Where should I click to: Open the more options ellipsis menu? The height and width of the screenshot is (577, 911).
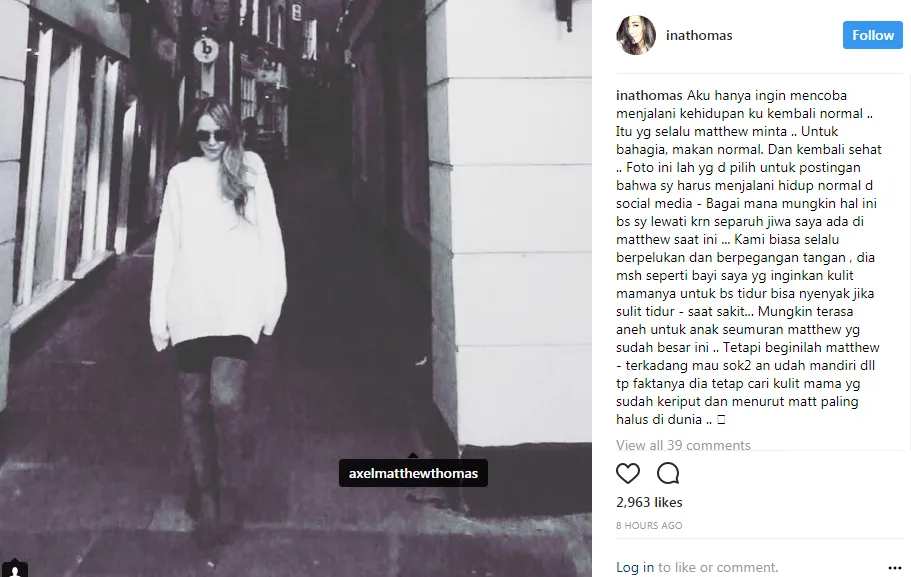pyautogui.click(x=895, y=568)
